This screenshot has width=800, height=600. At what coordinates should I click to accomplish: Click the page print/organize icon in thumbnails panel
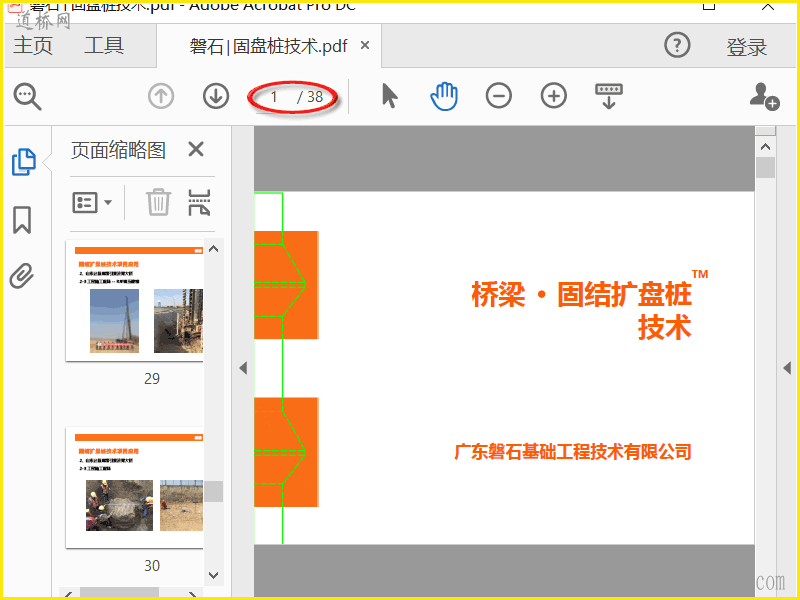(199, 202)
